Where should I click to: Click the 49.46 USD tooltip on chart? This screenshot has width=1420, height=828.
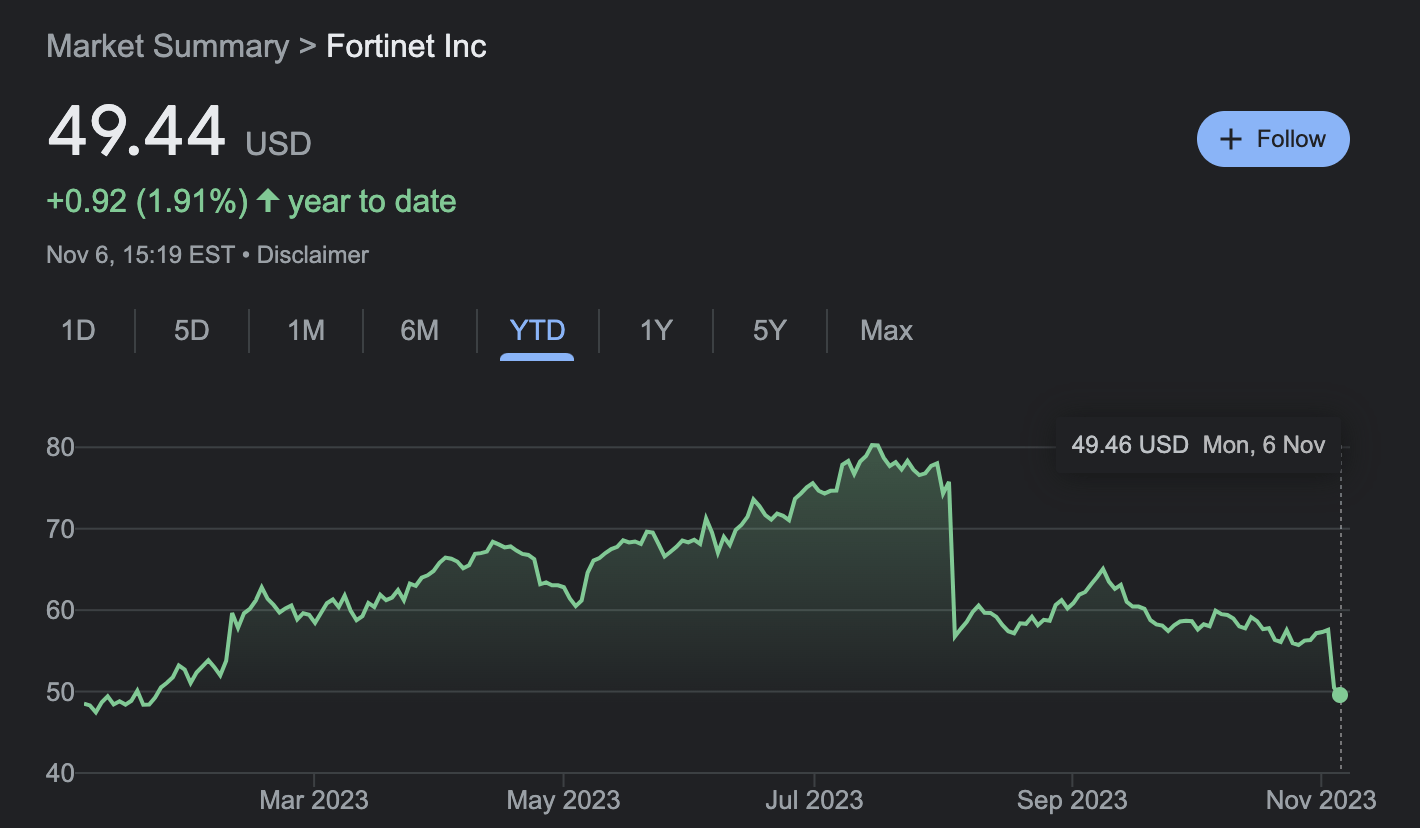[x=1198, y=445]
